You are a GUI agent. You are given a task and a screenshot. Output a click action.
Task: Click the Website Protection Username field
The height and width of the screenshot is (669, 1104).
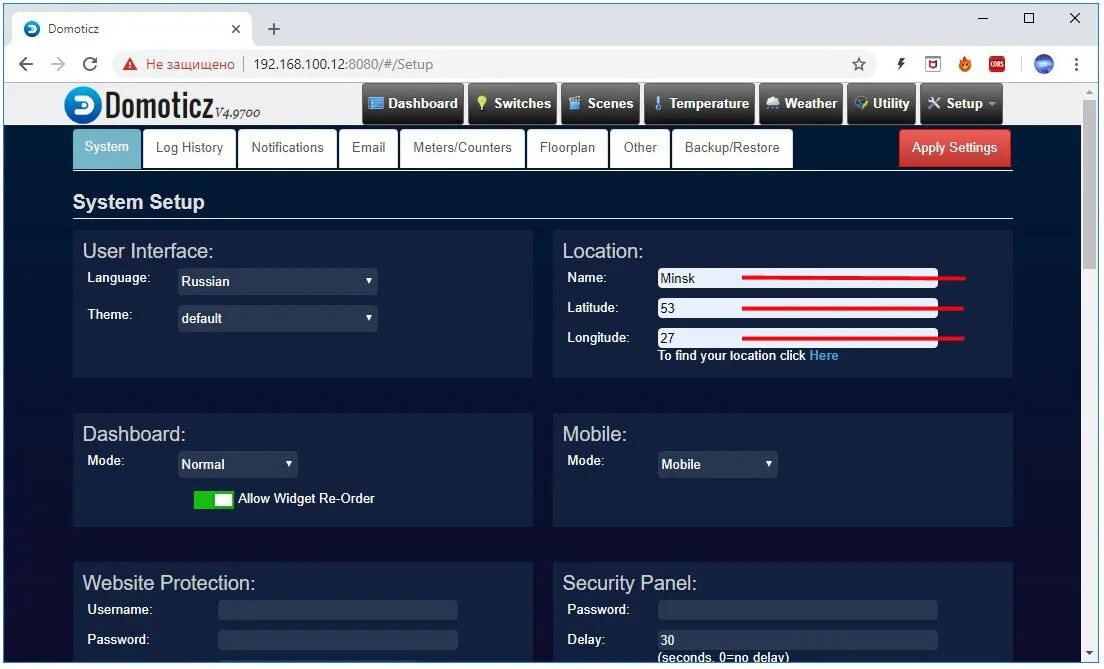click(338, 610)
